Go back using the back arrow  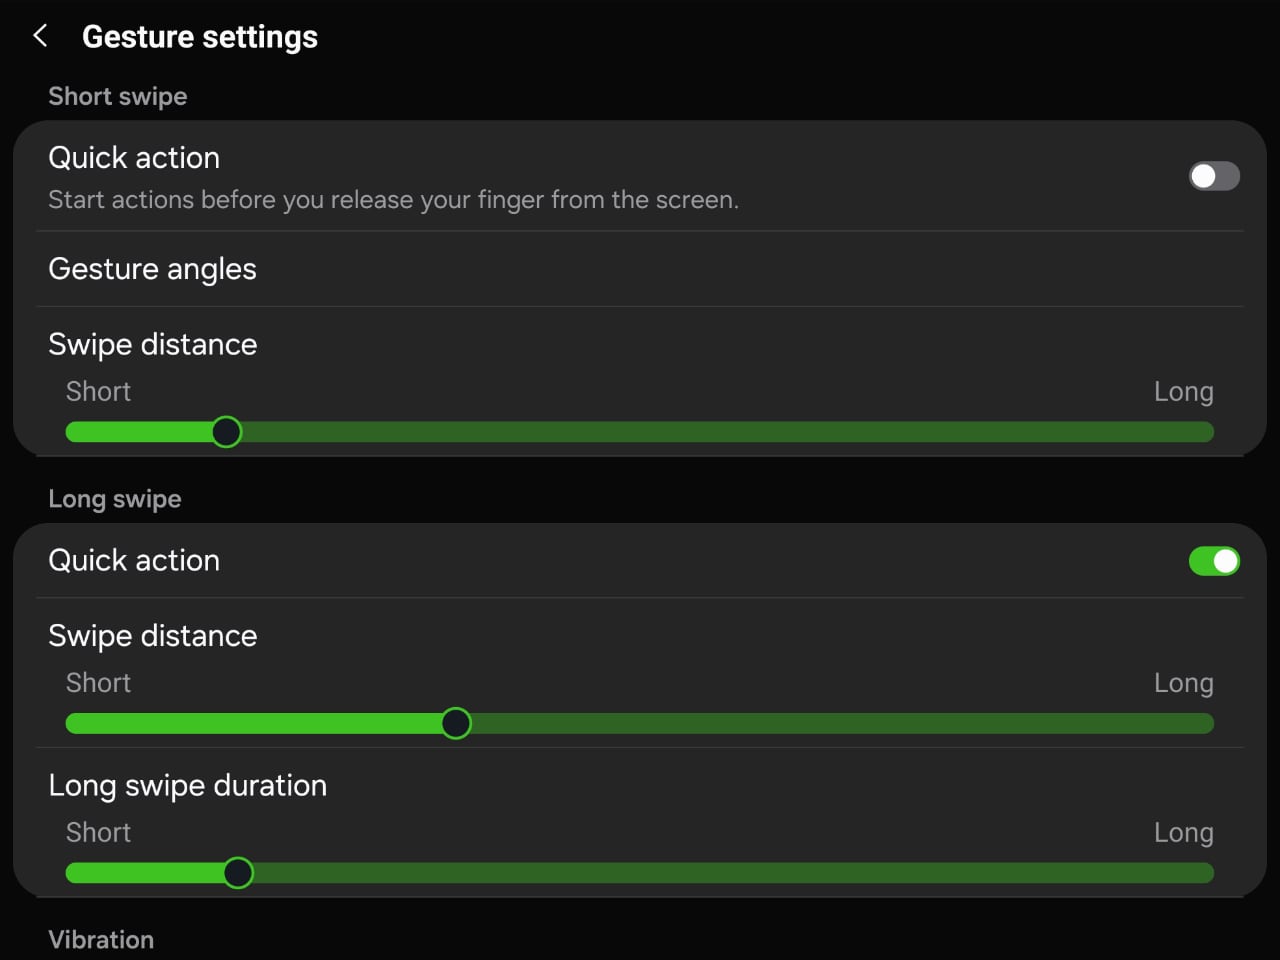click(40, 36)
